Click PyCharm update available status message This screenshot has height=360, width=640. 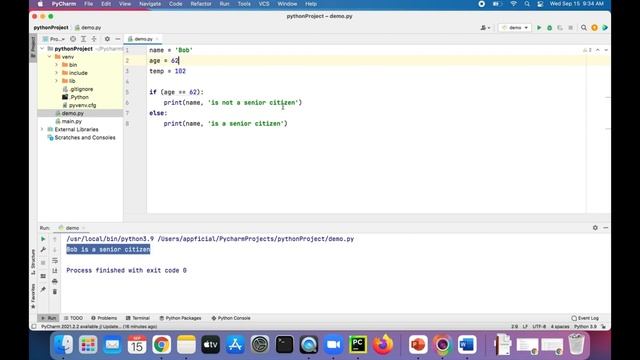(99, 327)
